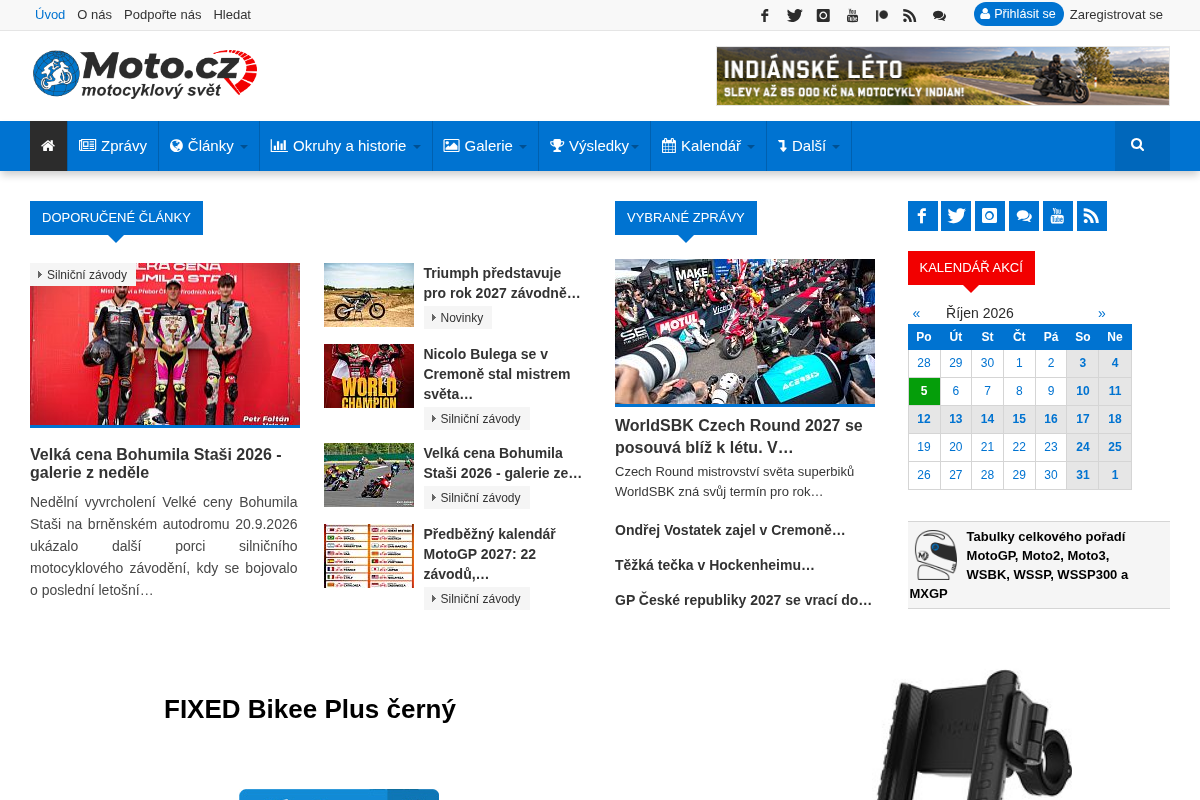The width and height of the screenshot is (1200, 800).
Task: Open the Podpořte nás top menu link
Action: pyautogui.click(x=163, y=15)
